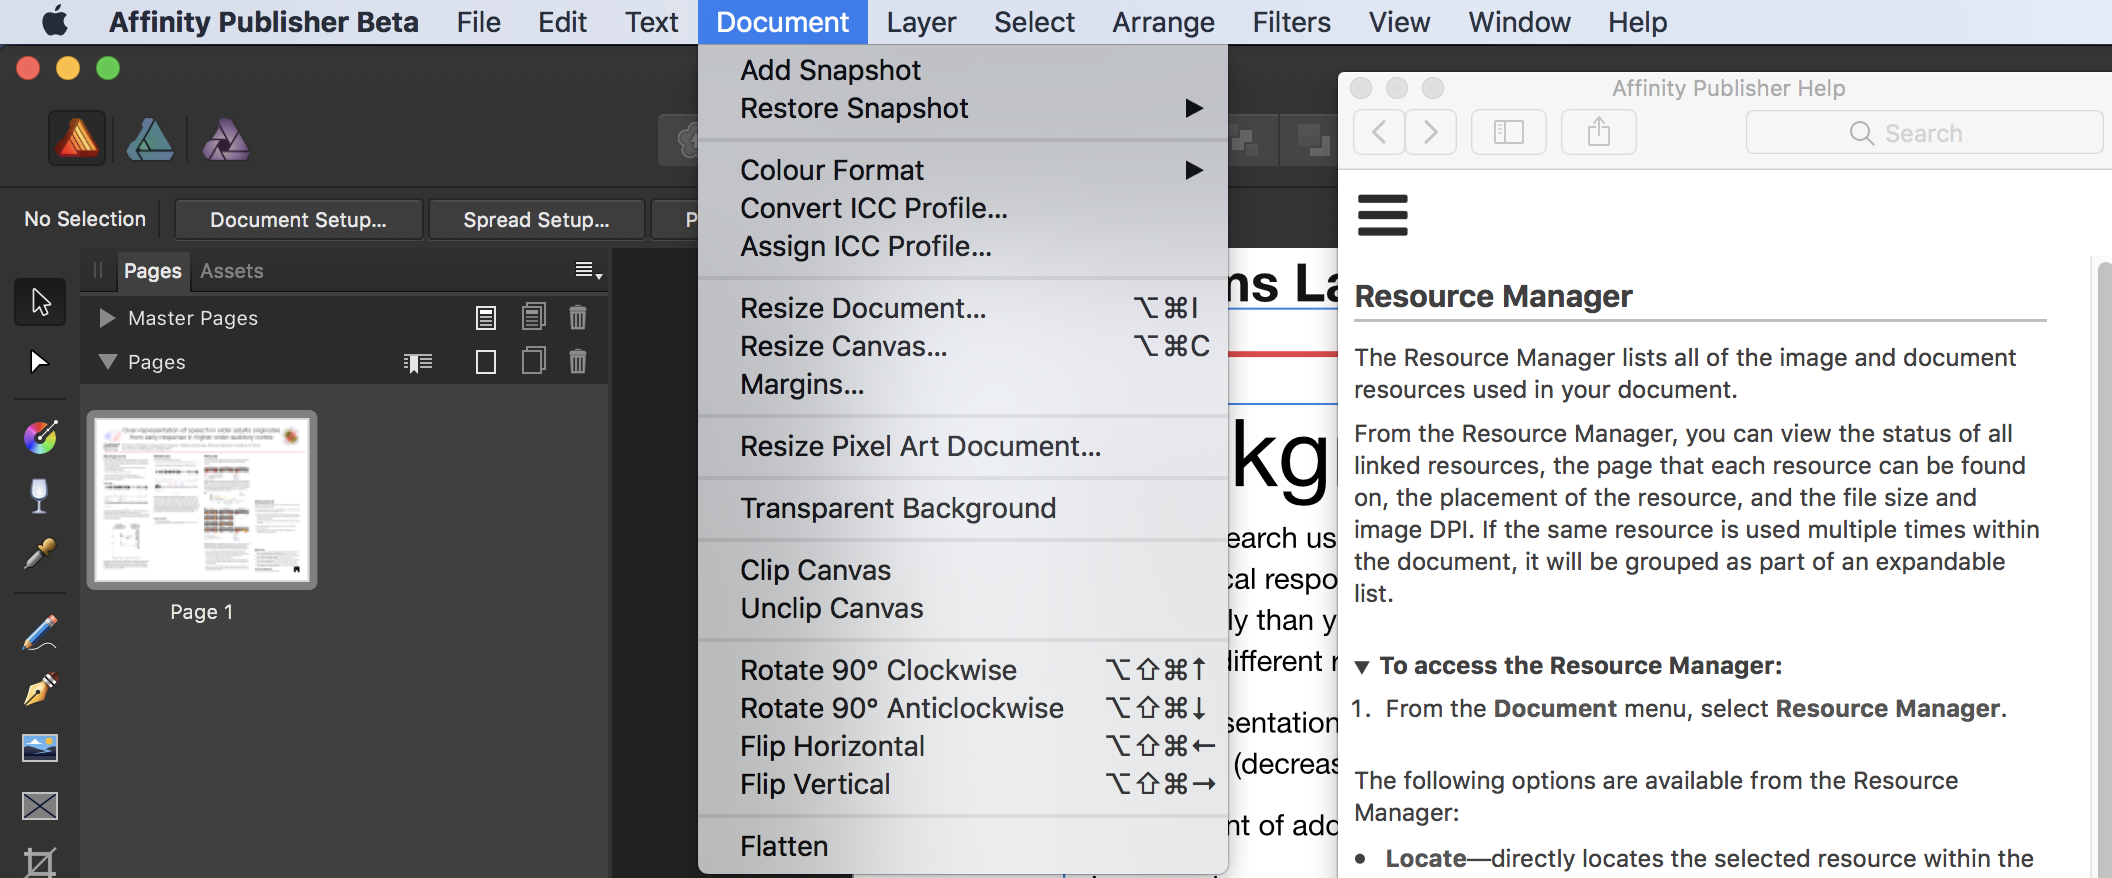Choose Clip Canvas menu item

963,570
